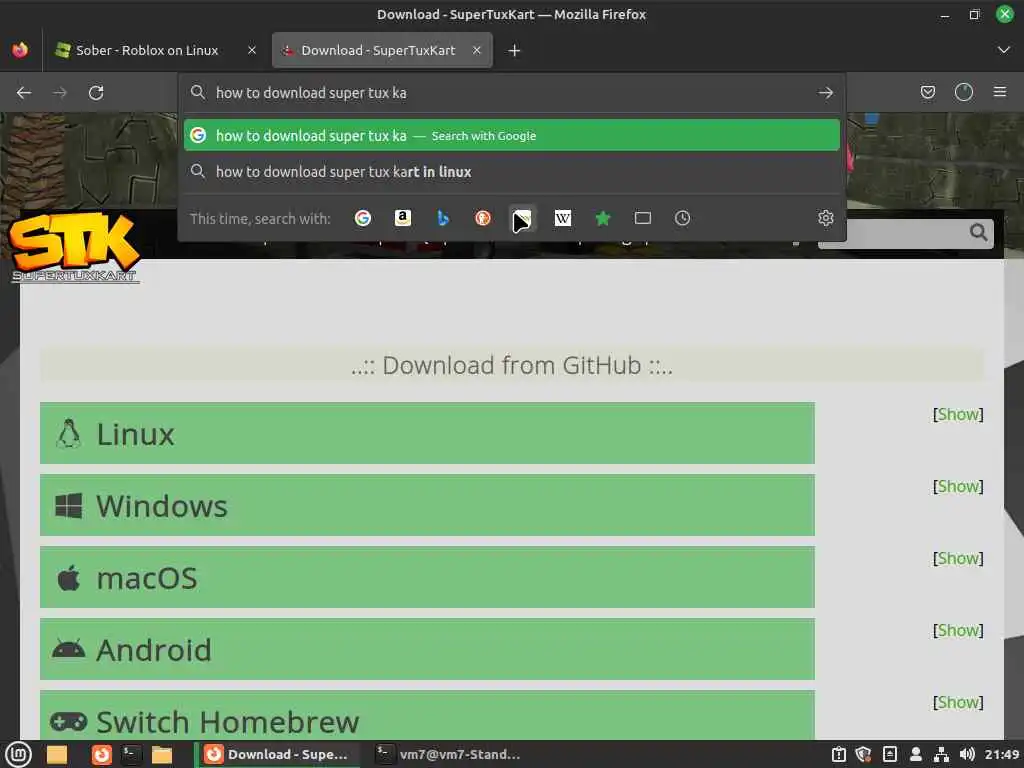This screenshot has width=1024, height=768.
Task: Close the Download - SuperTuxKart tab
Action: pyautogui.click(x=477, y=50)
